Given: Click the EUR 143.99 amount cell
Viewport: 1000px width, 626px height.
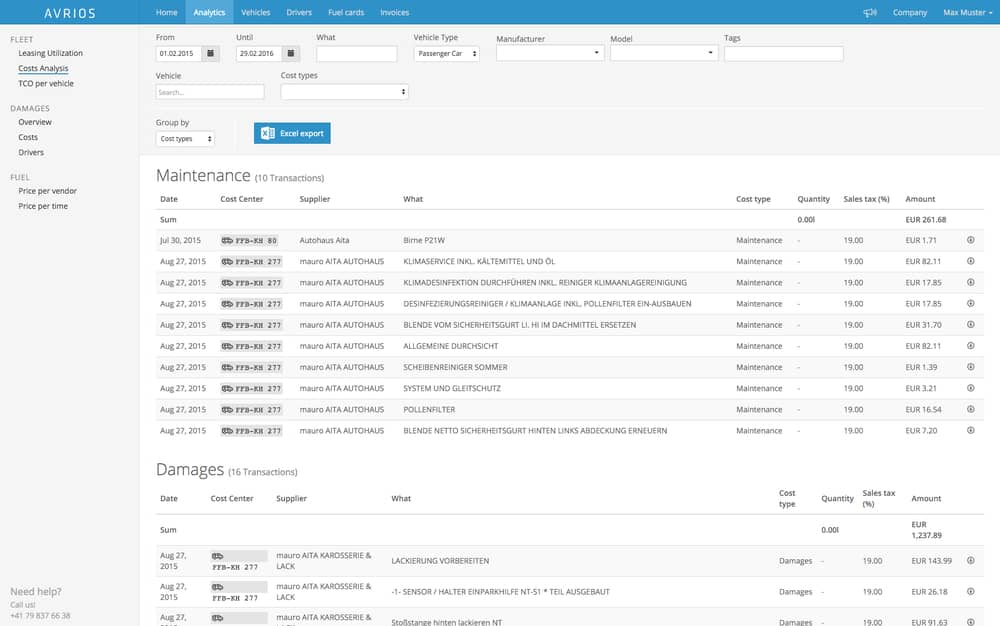Looking at the screenshot, I should pos(932,561).
